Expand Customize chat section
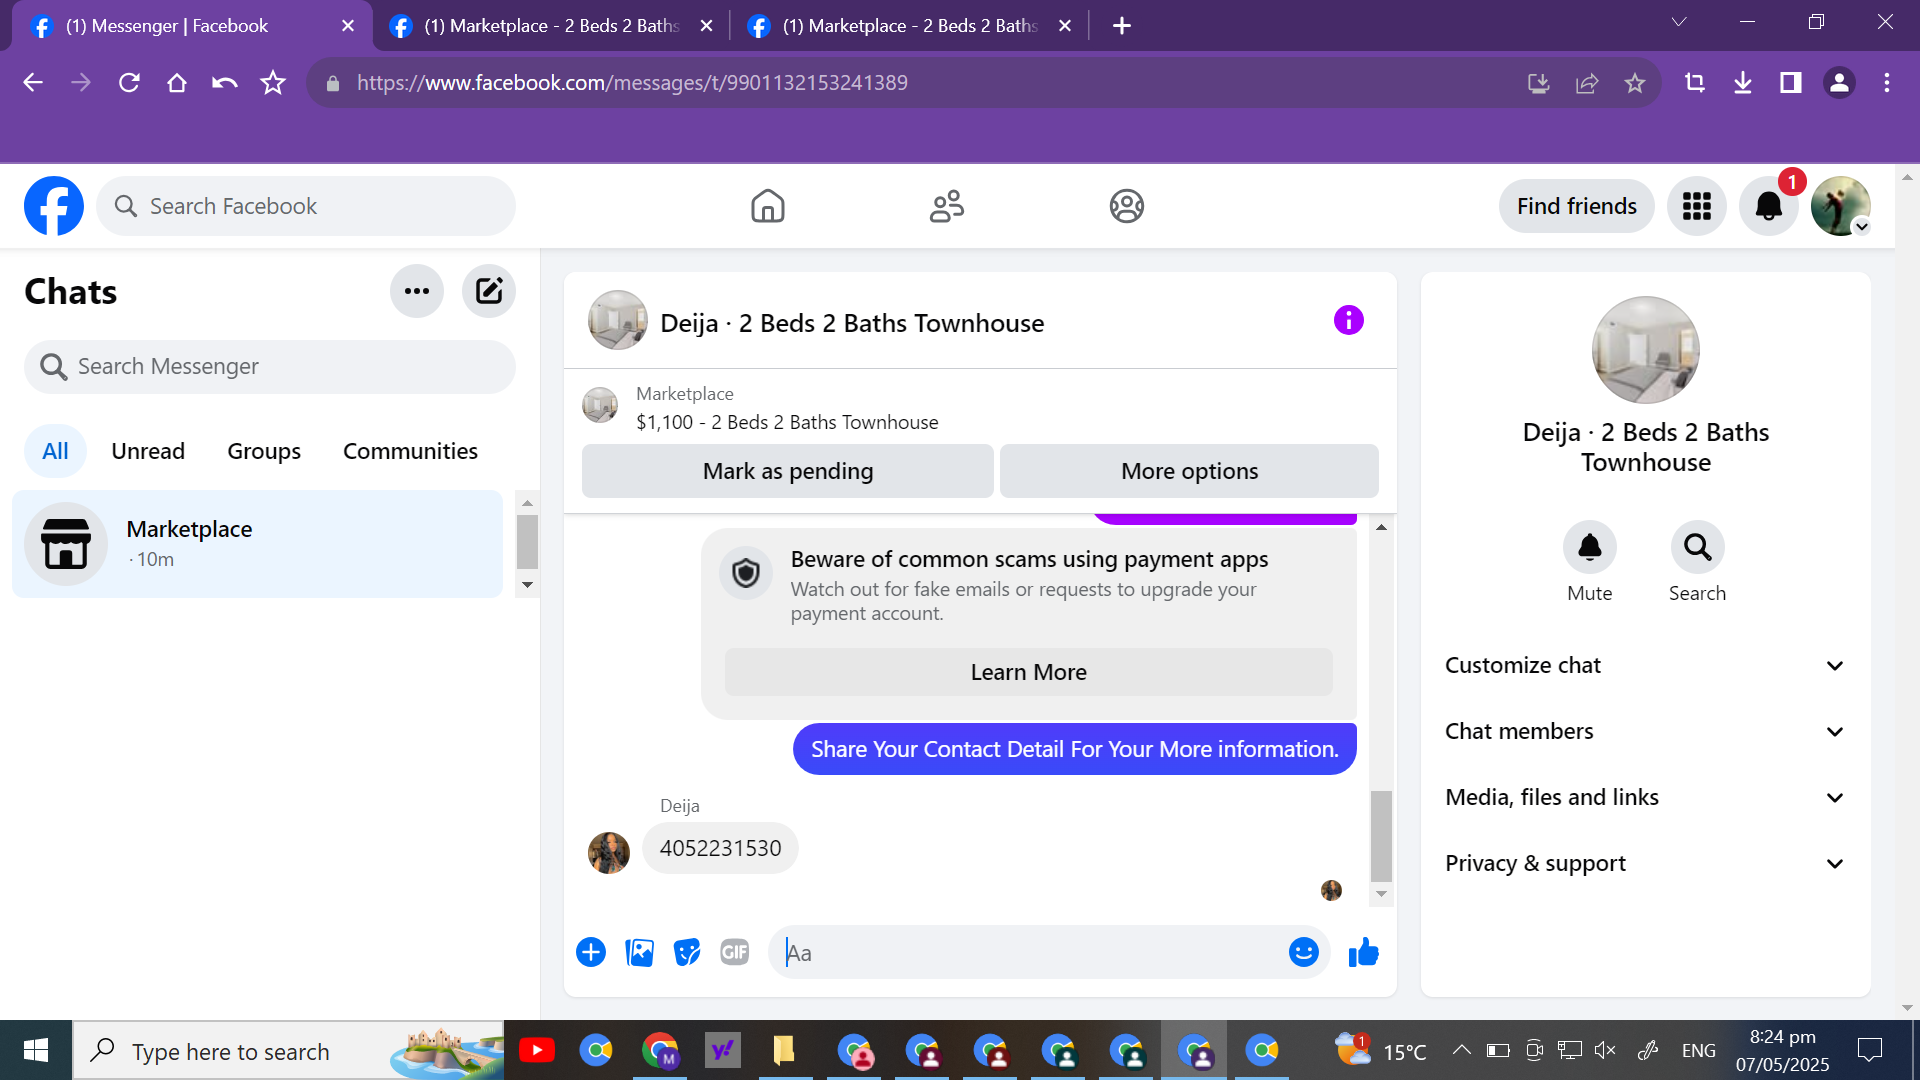This screenshot has width=1920, height=1080. tap(1645, 666)
